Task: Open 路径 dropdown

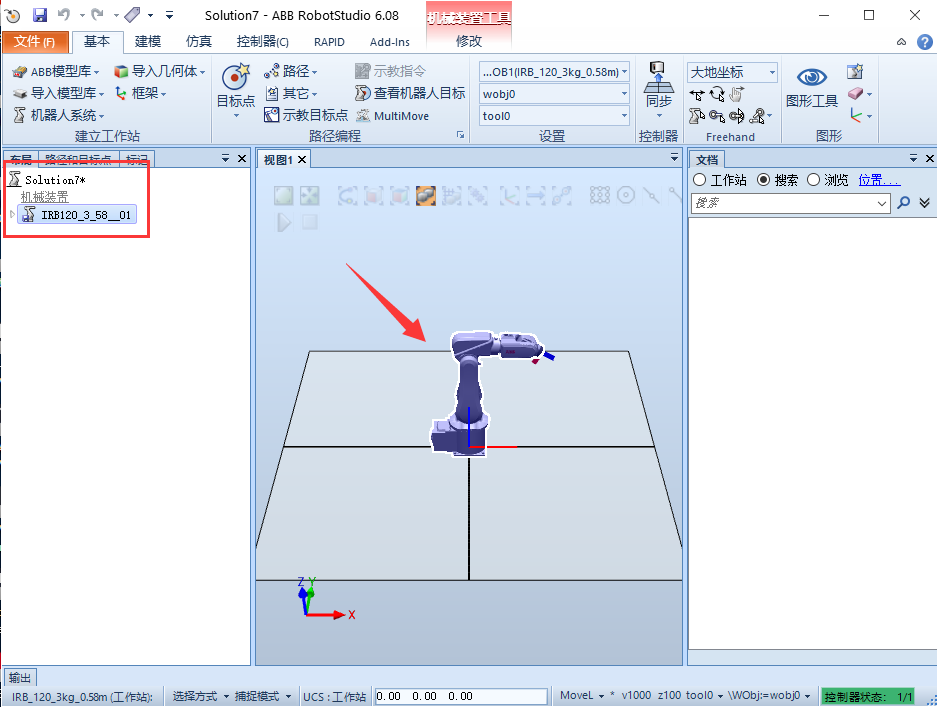Action: (291, 72)
